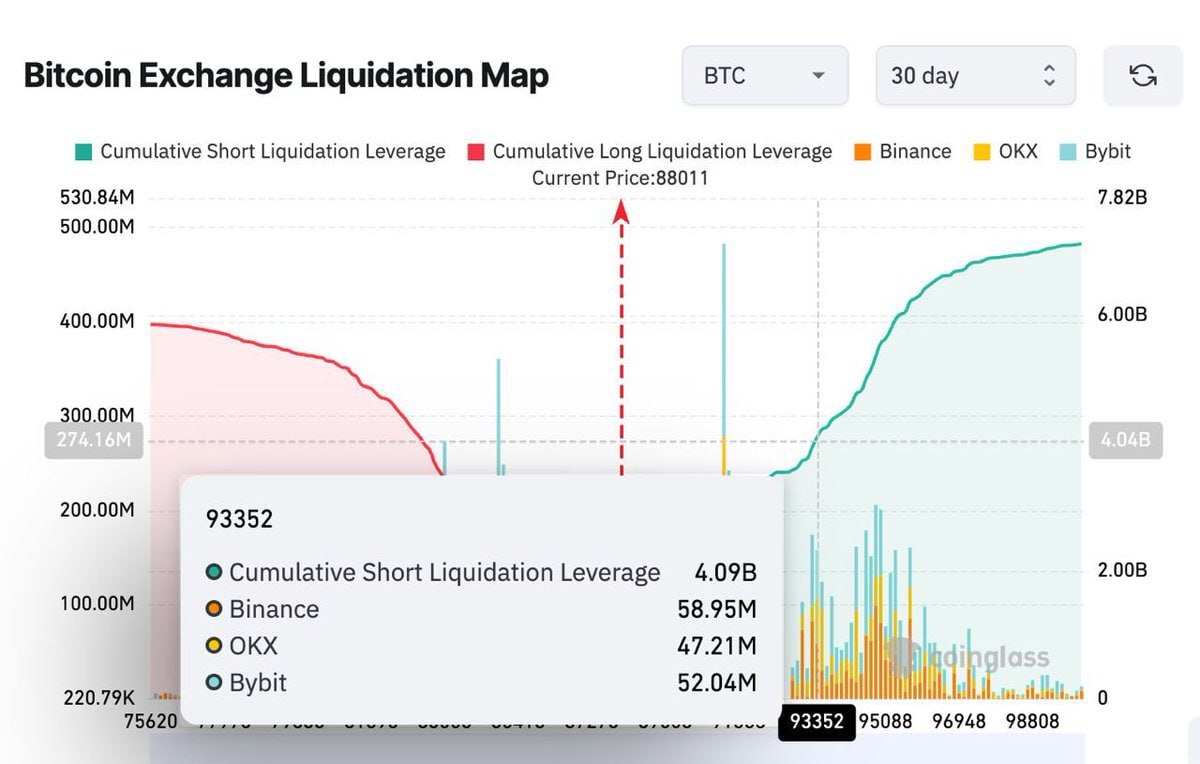Click the 30 day stepper arrows
The image size is (1200, 764).
pos(1048,76)
